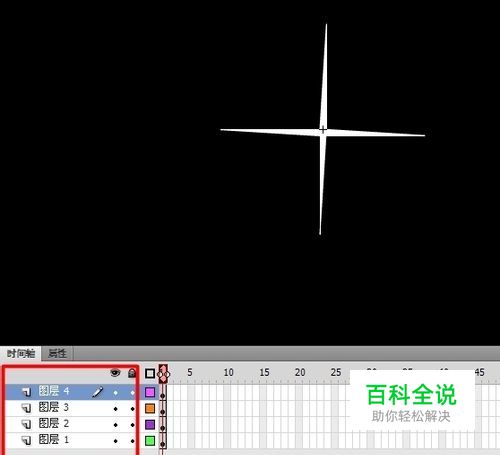
Task: Switch to the 时间轴 tab
Action: pyautogui.click(x=21, y=353)
